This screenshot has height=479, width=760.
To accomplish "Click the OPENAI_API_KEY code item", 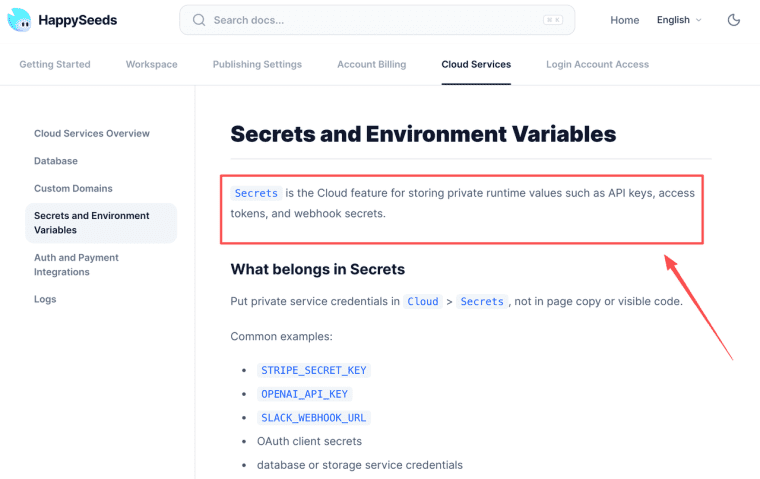I will tap(304, 394).
